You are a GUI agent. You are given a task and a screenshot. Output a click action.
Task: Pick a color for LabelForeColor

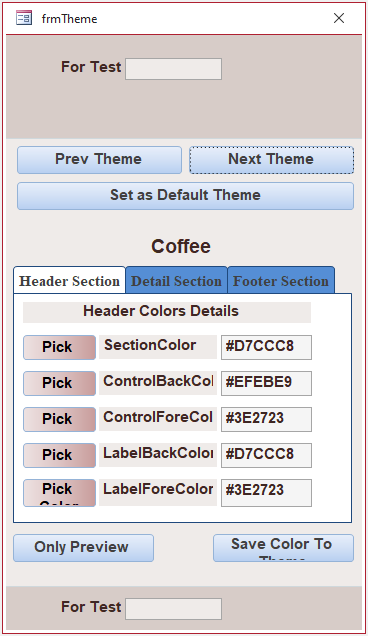[x=59, y=493]
